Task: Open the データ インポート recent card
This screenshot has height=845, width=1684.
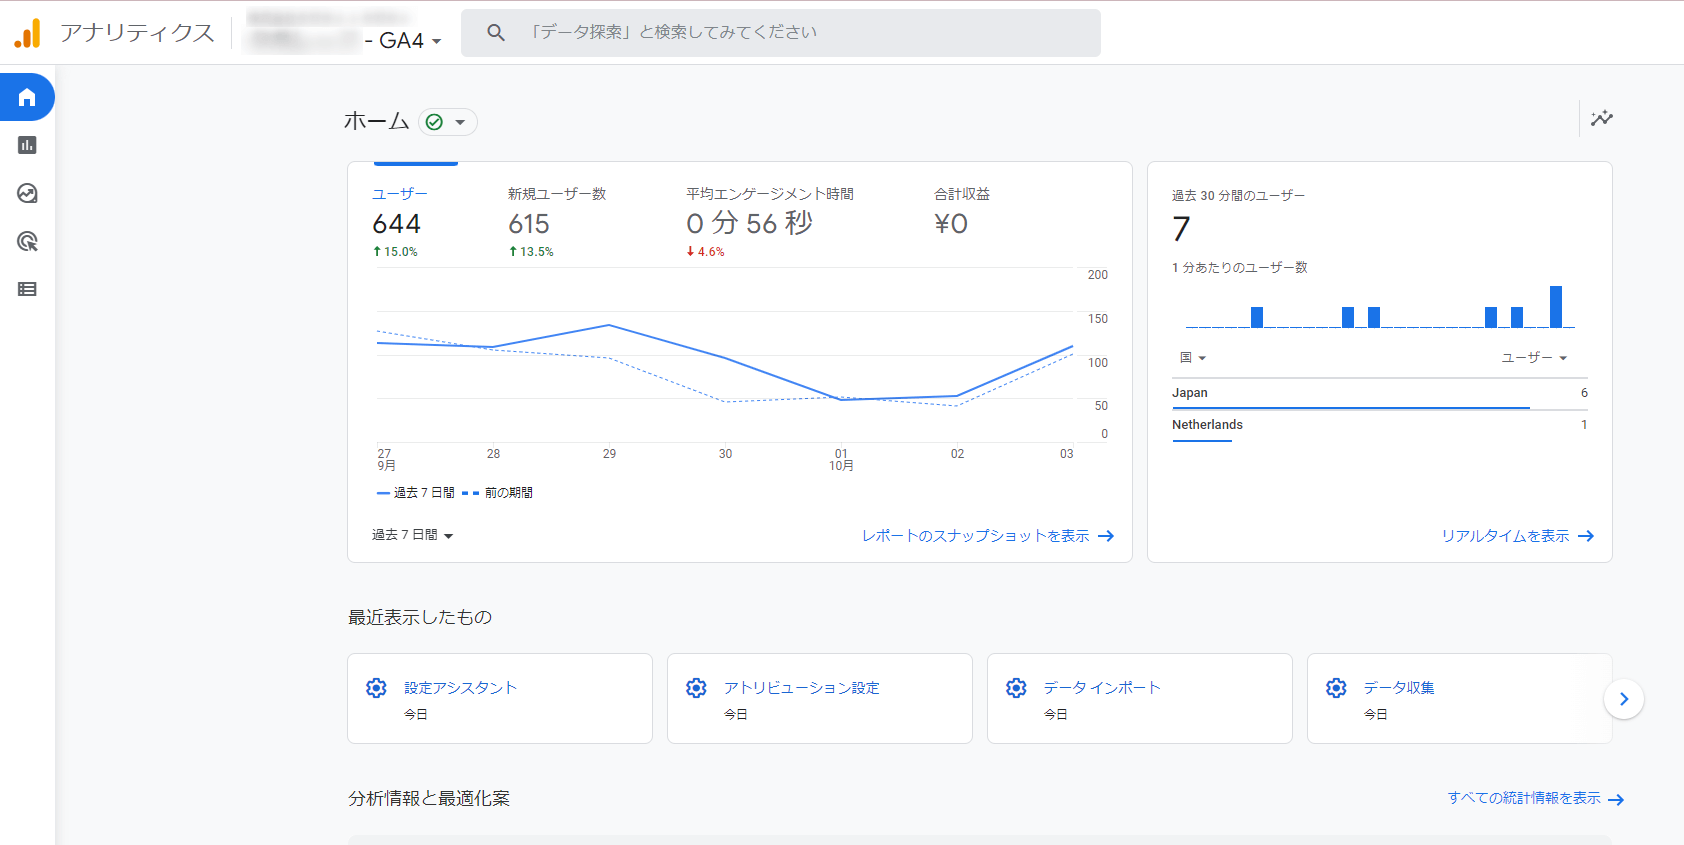Action: click(1140, 698)
